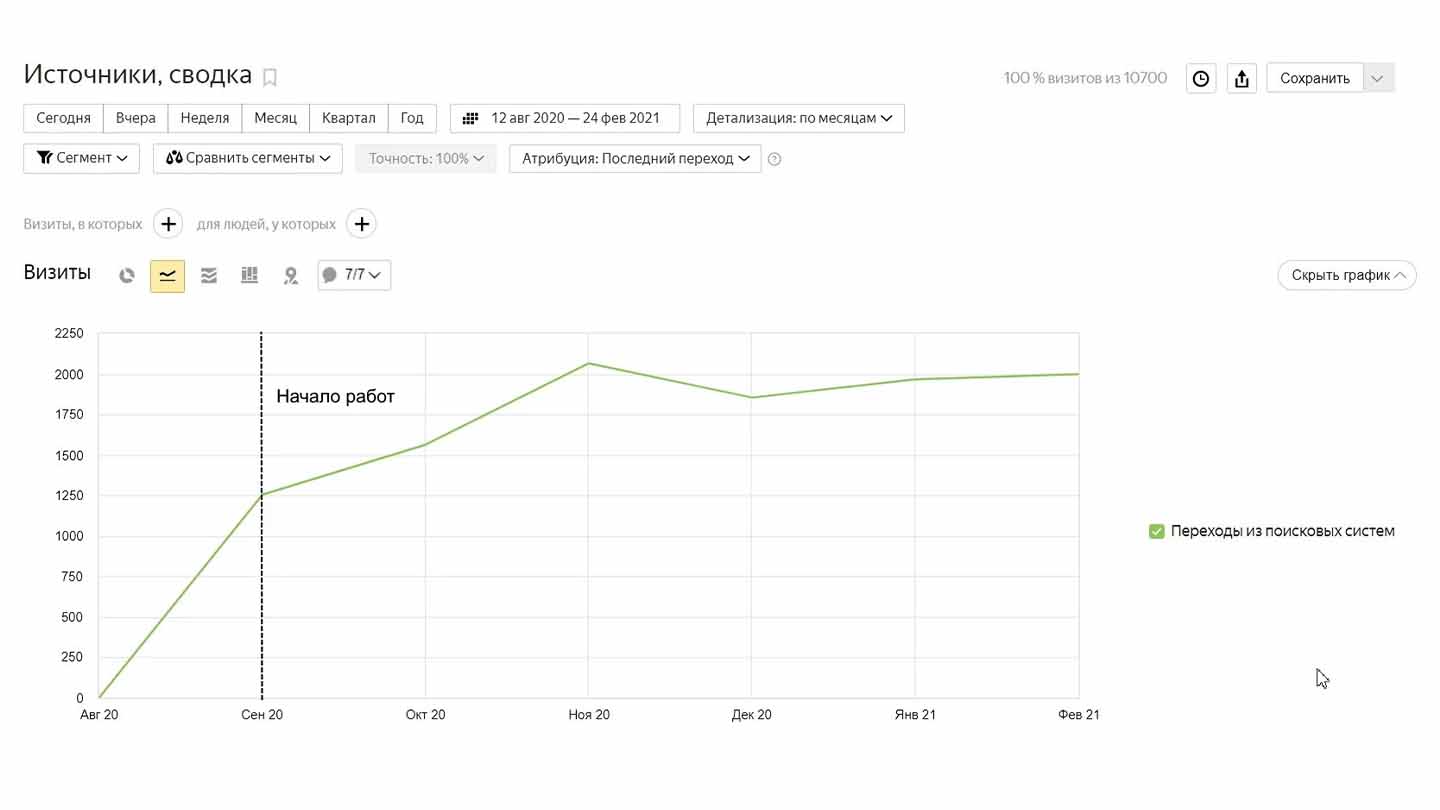Click the Ноя 20 peak point on chart
This screenshot has height=810, width=1440.
click(x=588, y=363)
